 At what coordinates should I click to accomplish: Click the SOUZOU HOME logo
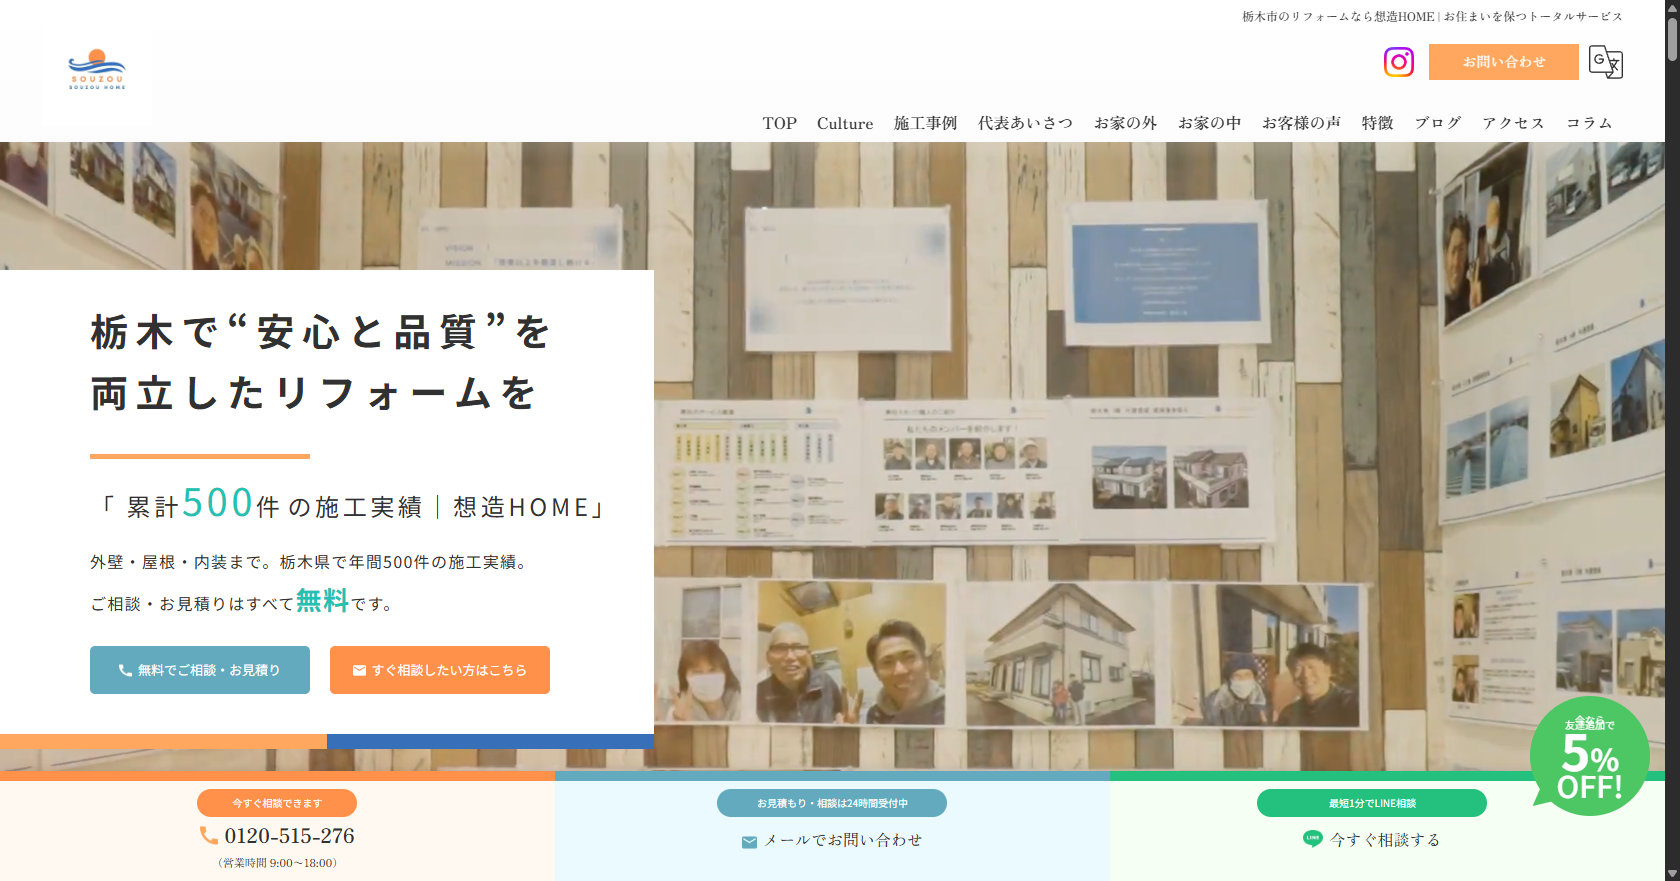[97, 70]
